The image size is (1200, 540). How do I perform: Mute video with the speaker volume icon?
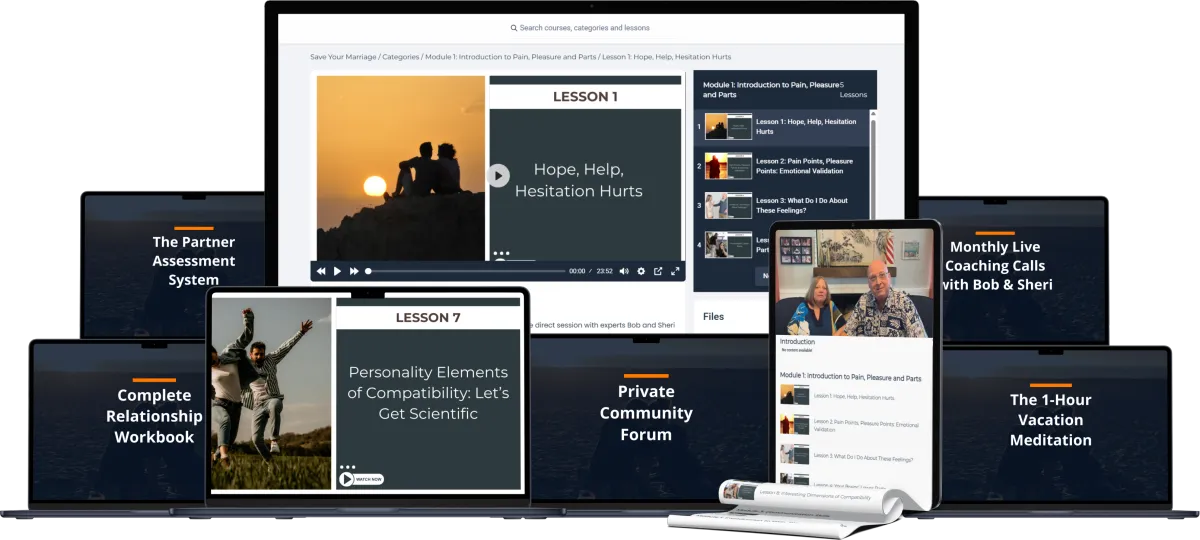(624, 271)
